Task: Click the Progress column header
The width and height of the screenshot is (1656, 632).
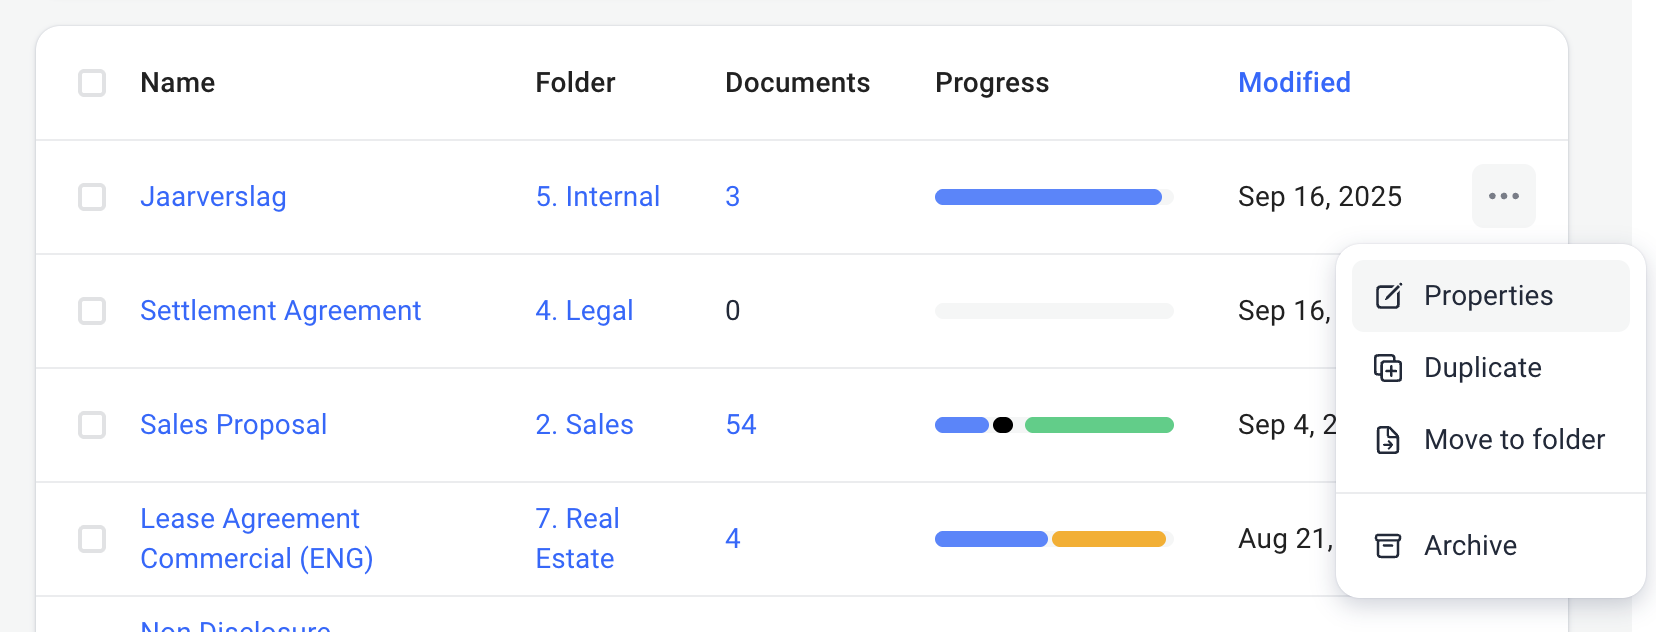Action: pos(992,83)
